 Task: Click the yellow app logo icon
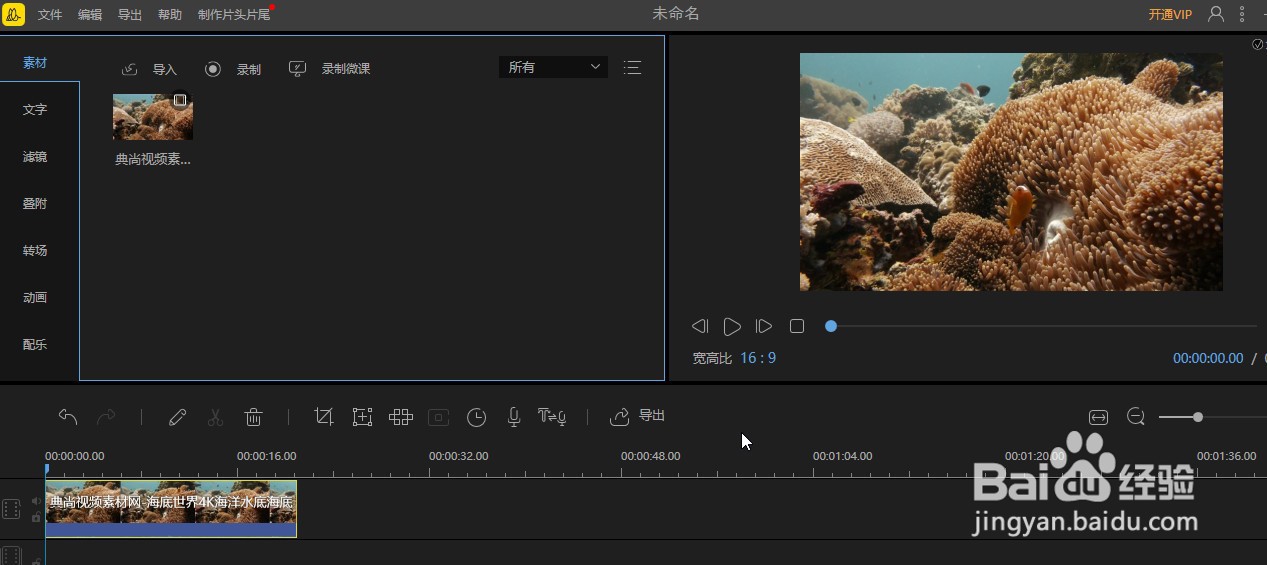pos(15,14)
